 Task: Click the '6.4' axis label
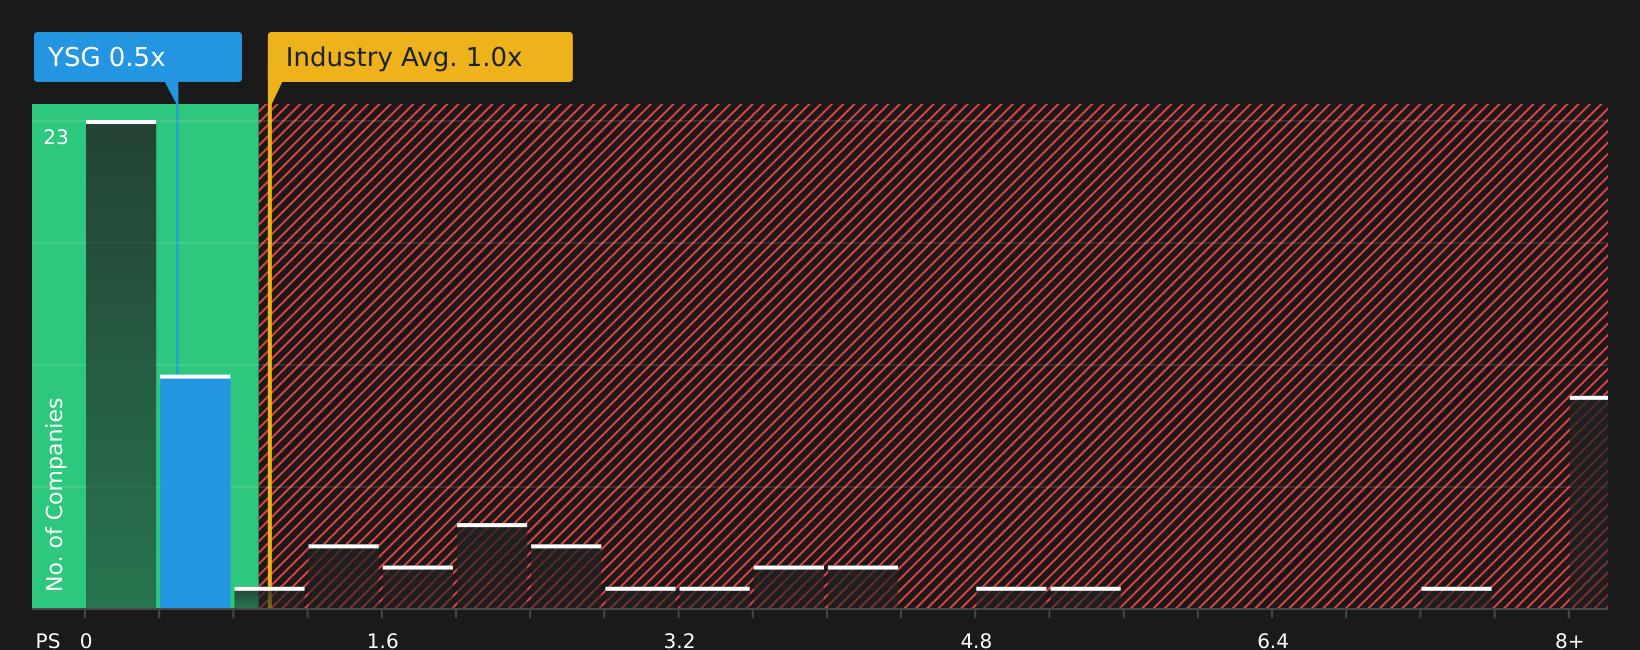click(1272, 641)
